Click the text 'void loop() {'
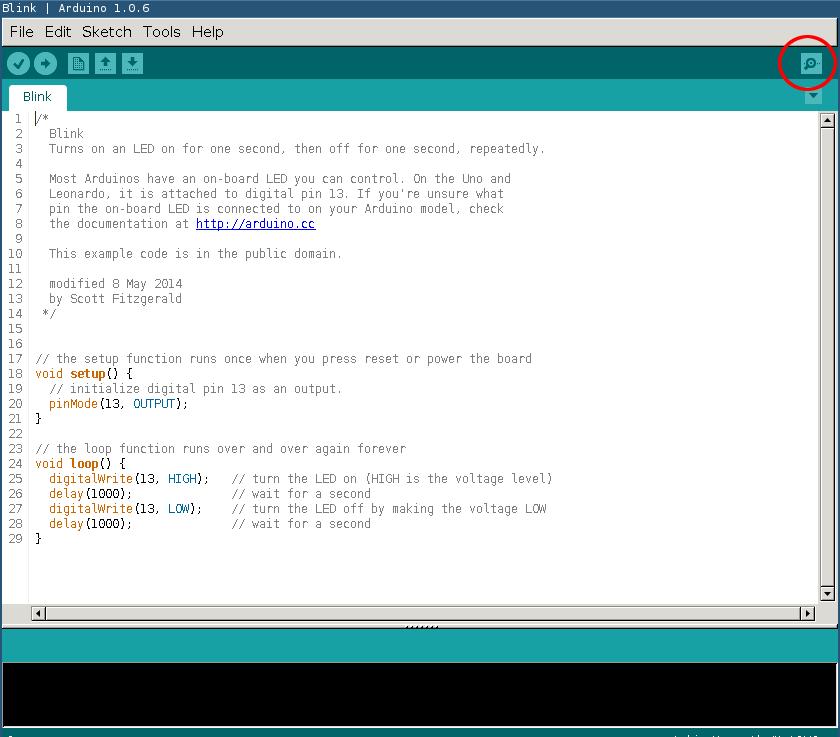 [80, 464]
